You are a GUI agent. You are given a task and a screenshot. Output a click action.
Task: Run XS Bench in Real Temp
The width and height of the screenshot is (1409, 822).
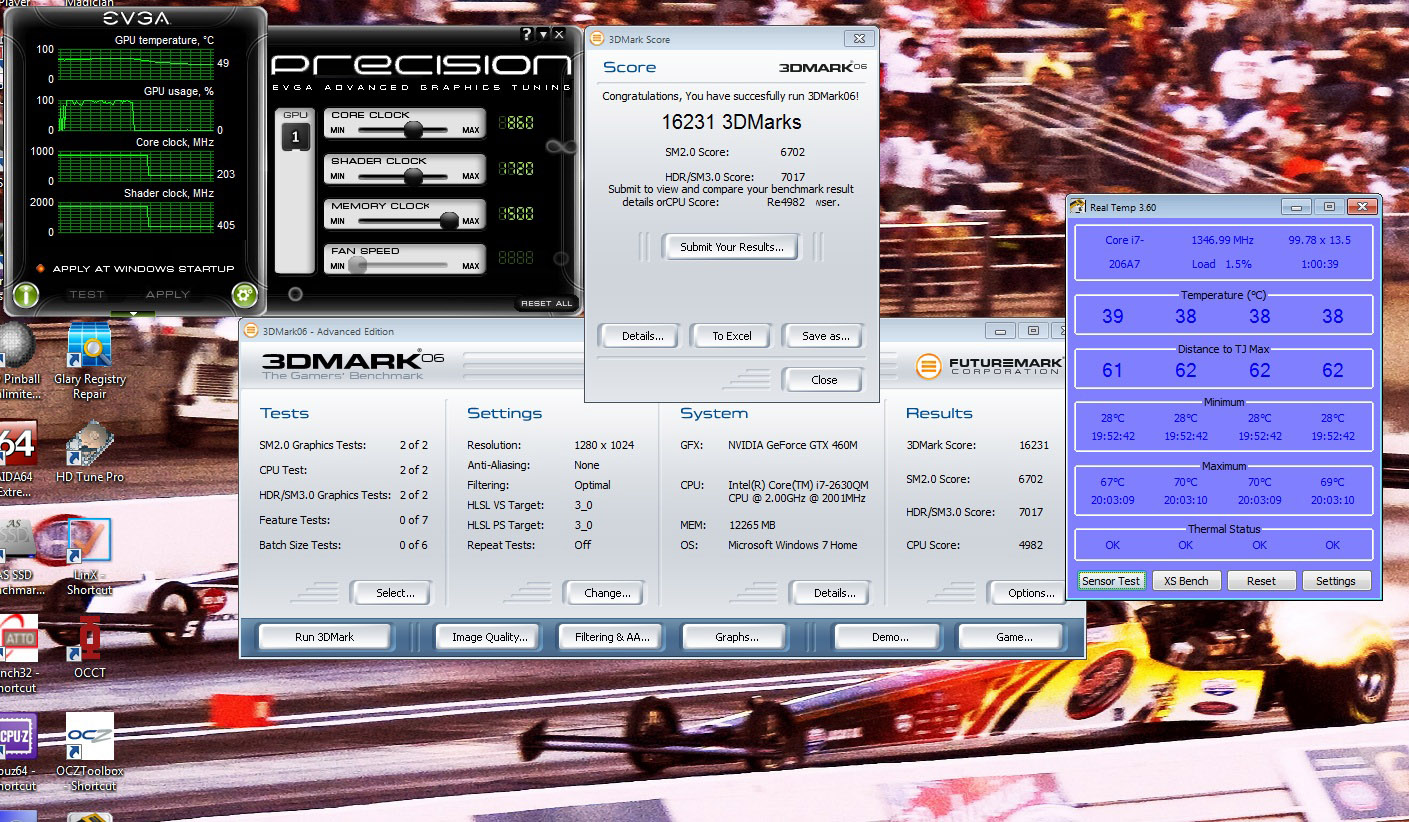coord(1186,581)
